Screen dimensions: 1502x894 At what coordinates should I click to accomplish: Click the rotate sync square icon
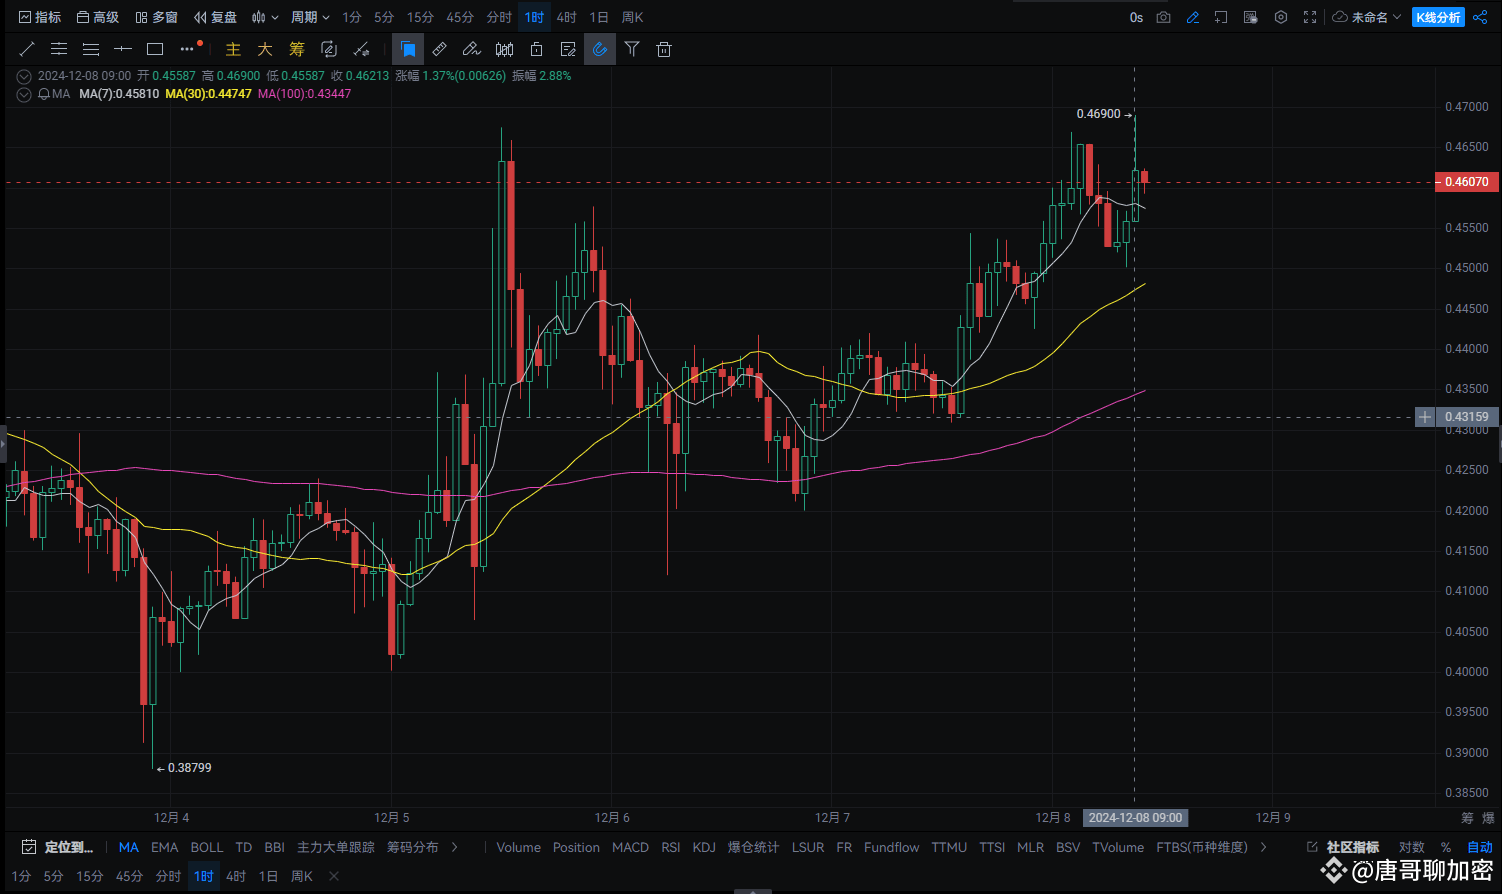(329, 49)
